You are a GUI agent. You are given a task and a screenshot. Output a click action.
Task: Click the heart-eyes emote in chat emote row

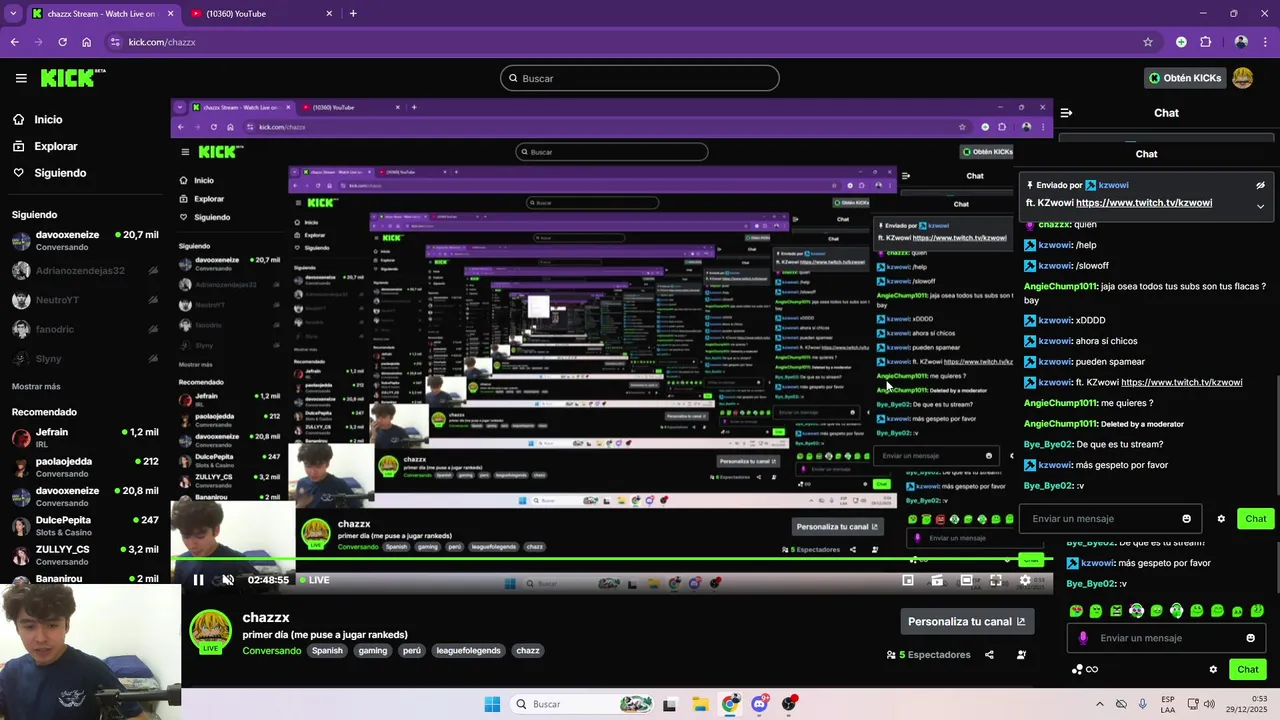[1076, 611]
